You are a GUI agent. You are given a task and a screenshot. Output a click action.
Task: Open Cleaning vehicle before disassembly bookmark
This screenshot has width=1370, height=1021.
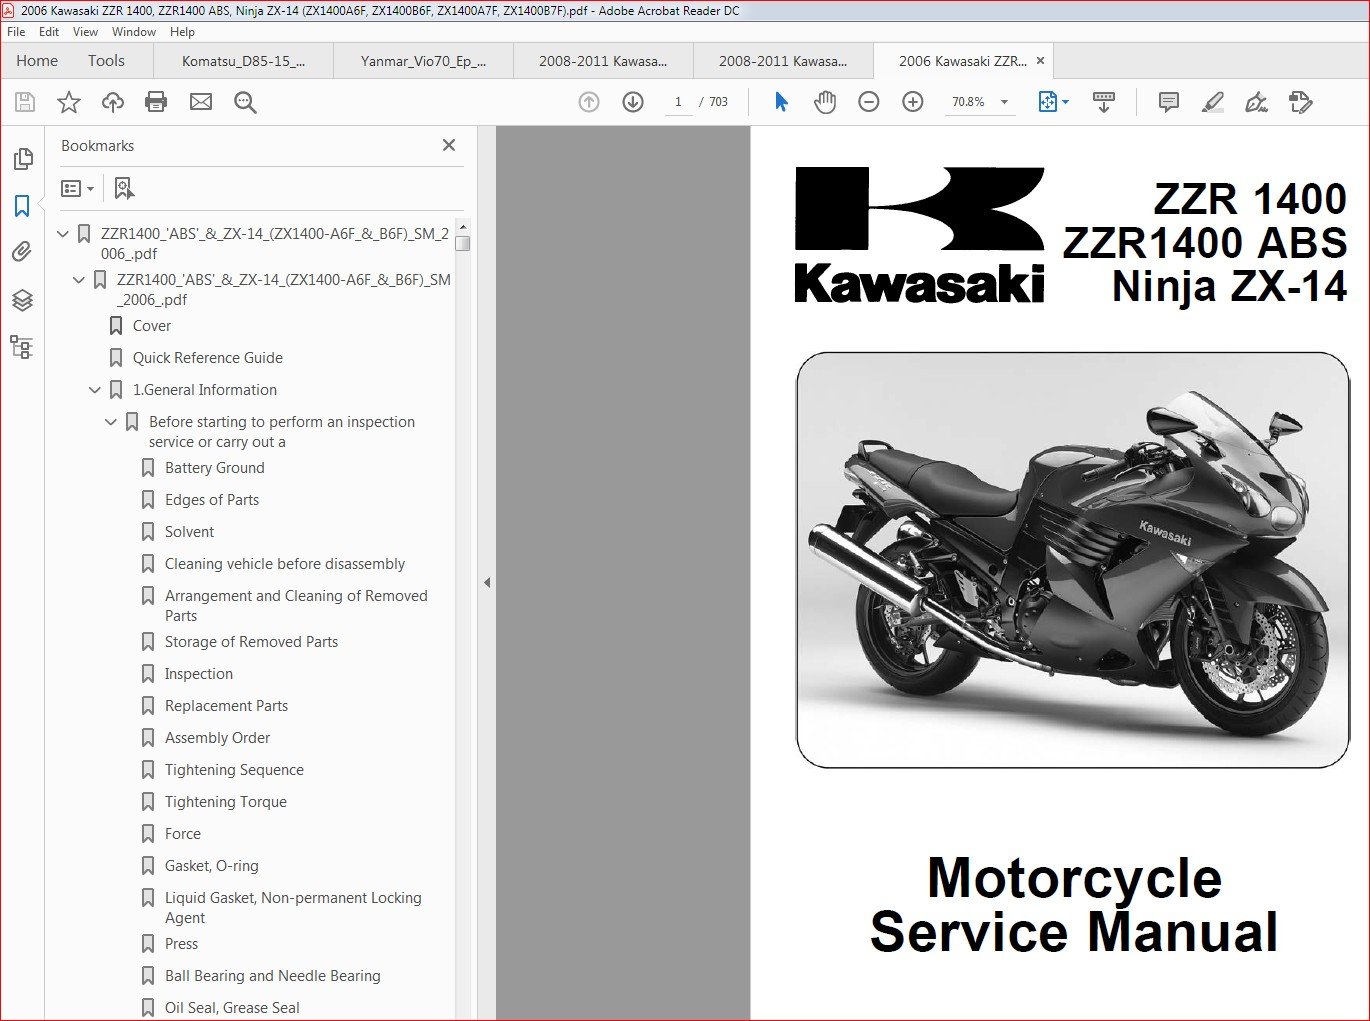pyautogui.click(x=285, y=564)
